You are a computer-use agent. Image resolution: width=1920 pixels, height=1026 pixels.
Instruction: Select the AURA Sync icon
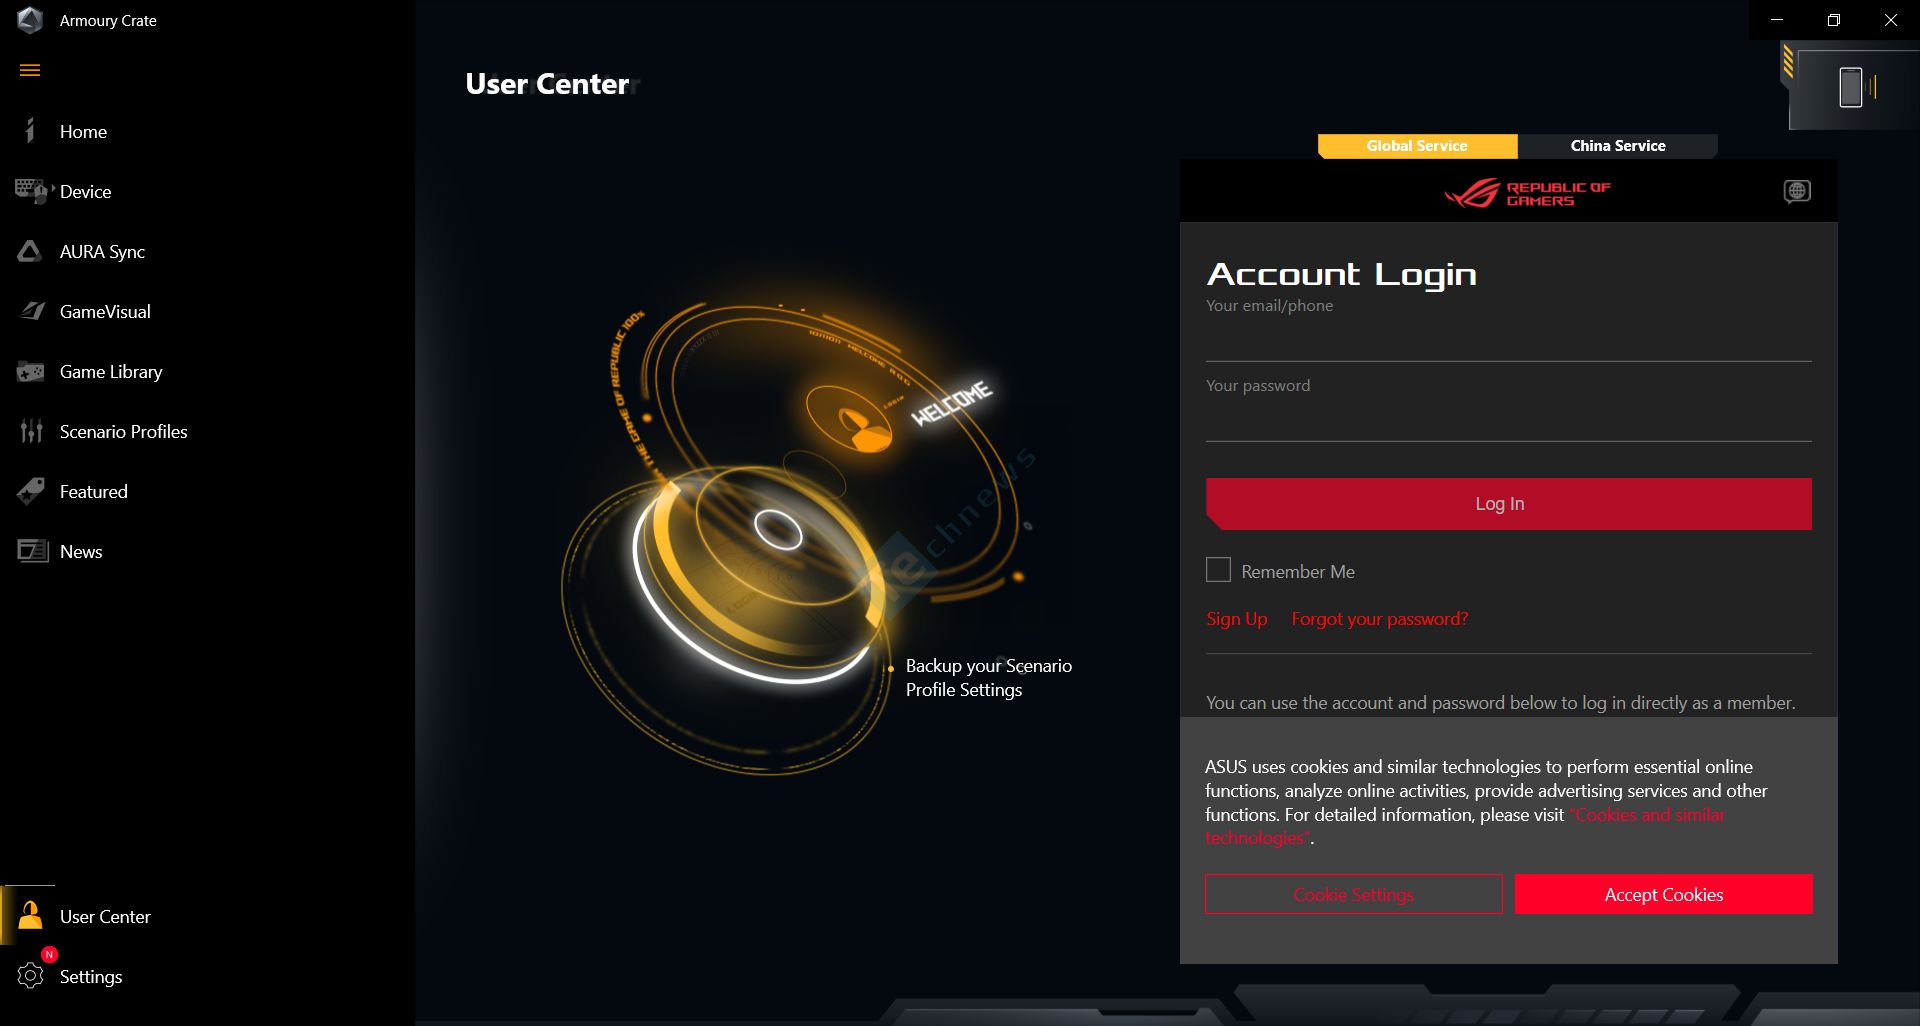point(30,251)
